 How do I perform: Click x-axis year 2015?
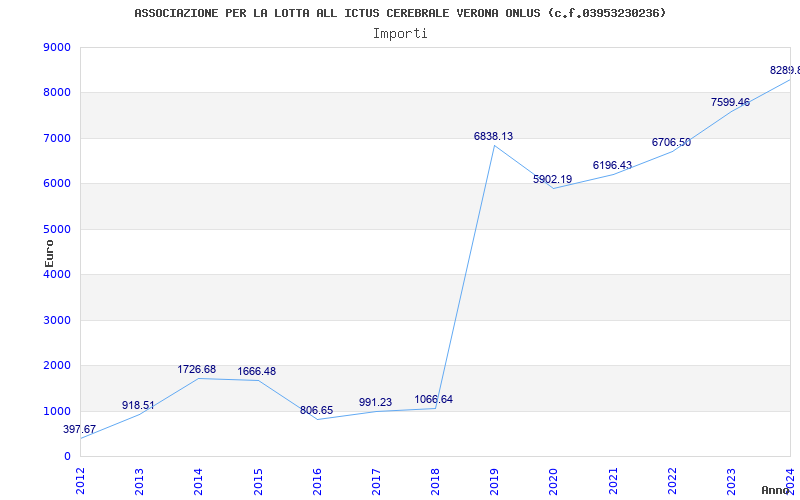[258, 481]
